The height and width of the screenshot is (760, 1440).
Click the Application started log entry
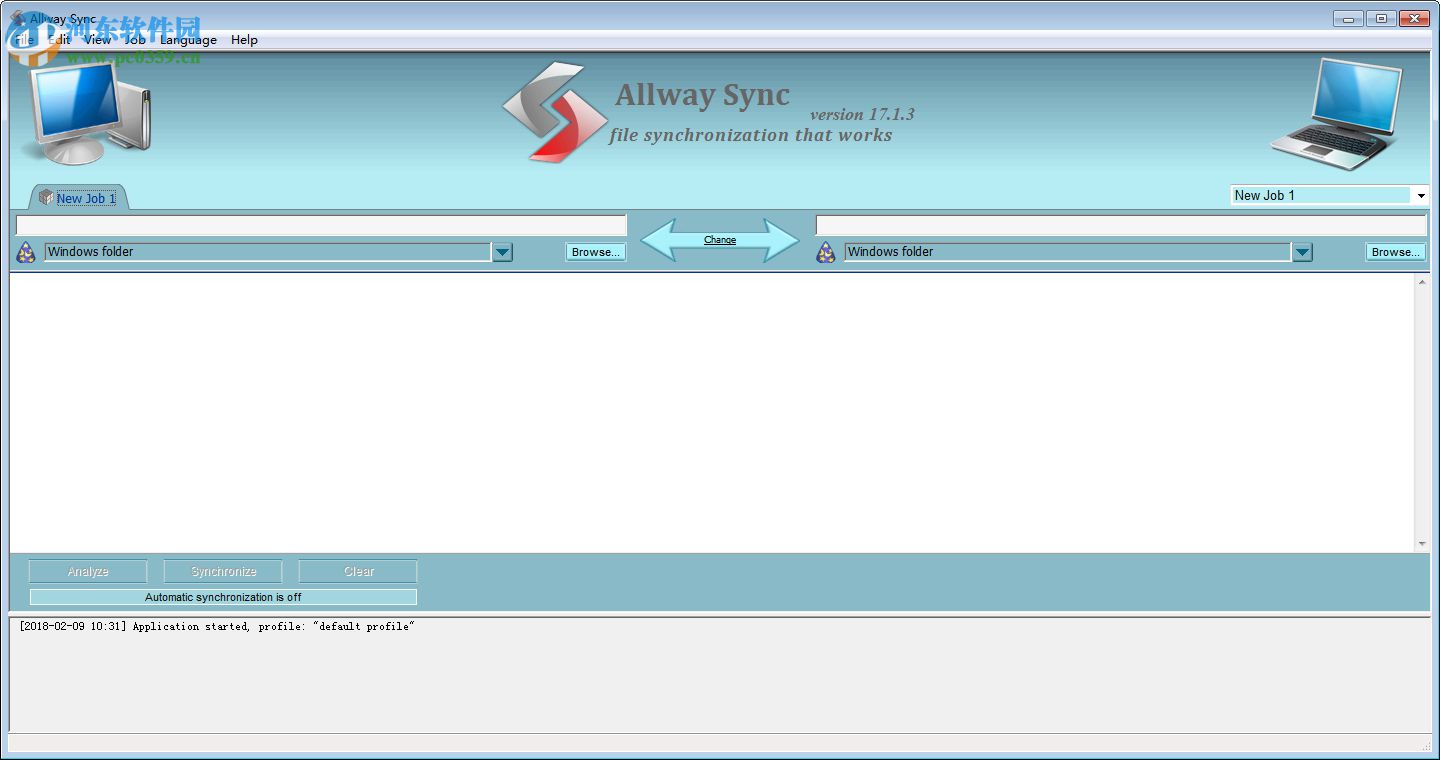point(216,627)
